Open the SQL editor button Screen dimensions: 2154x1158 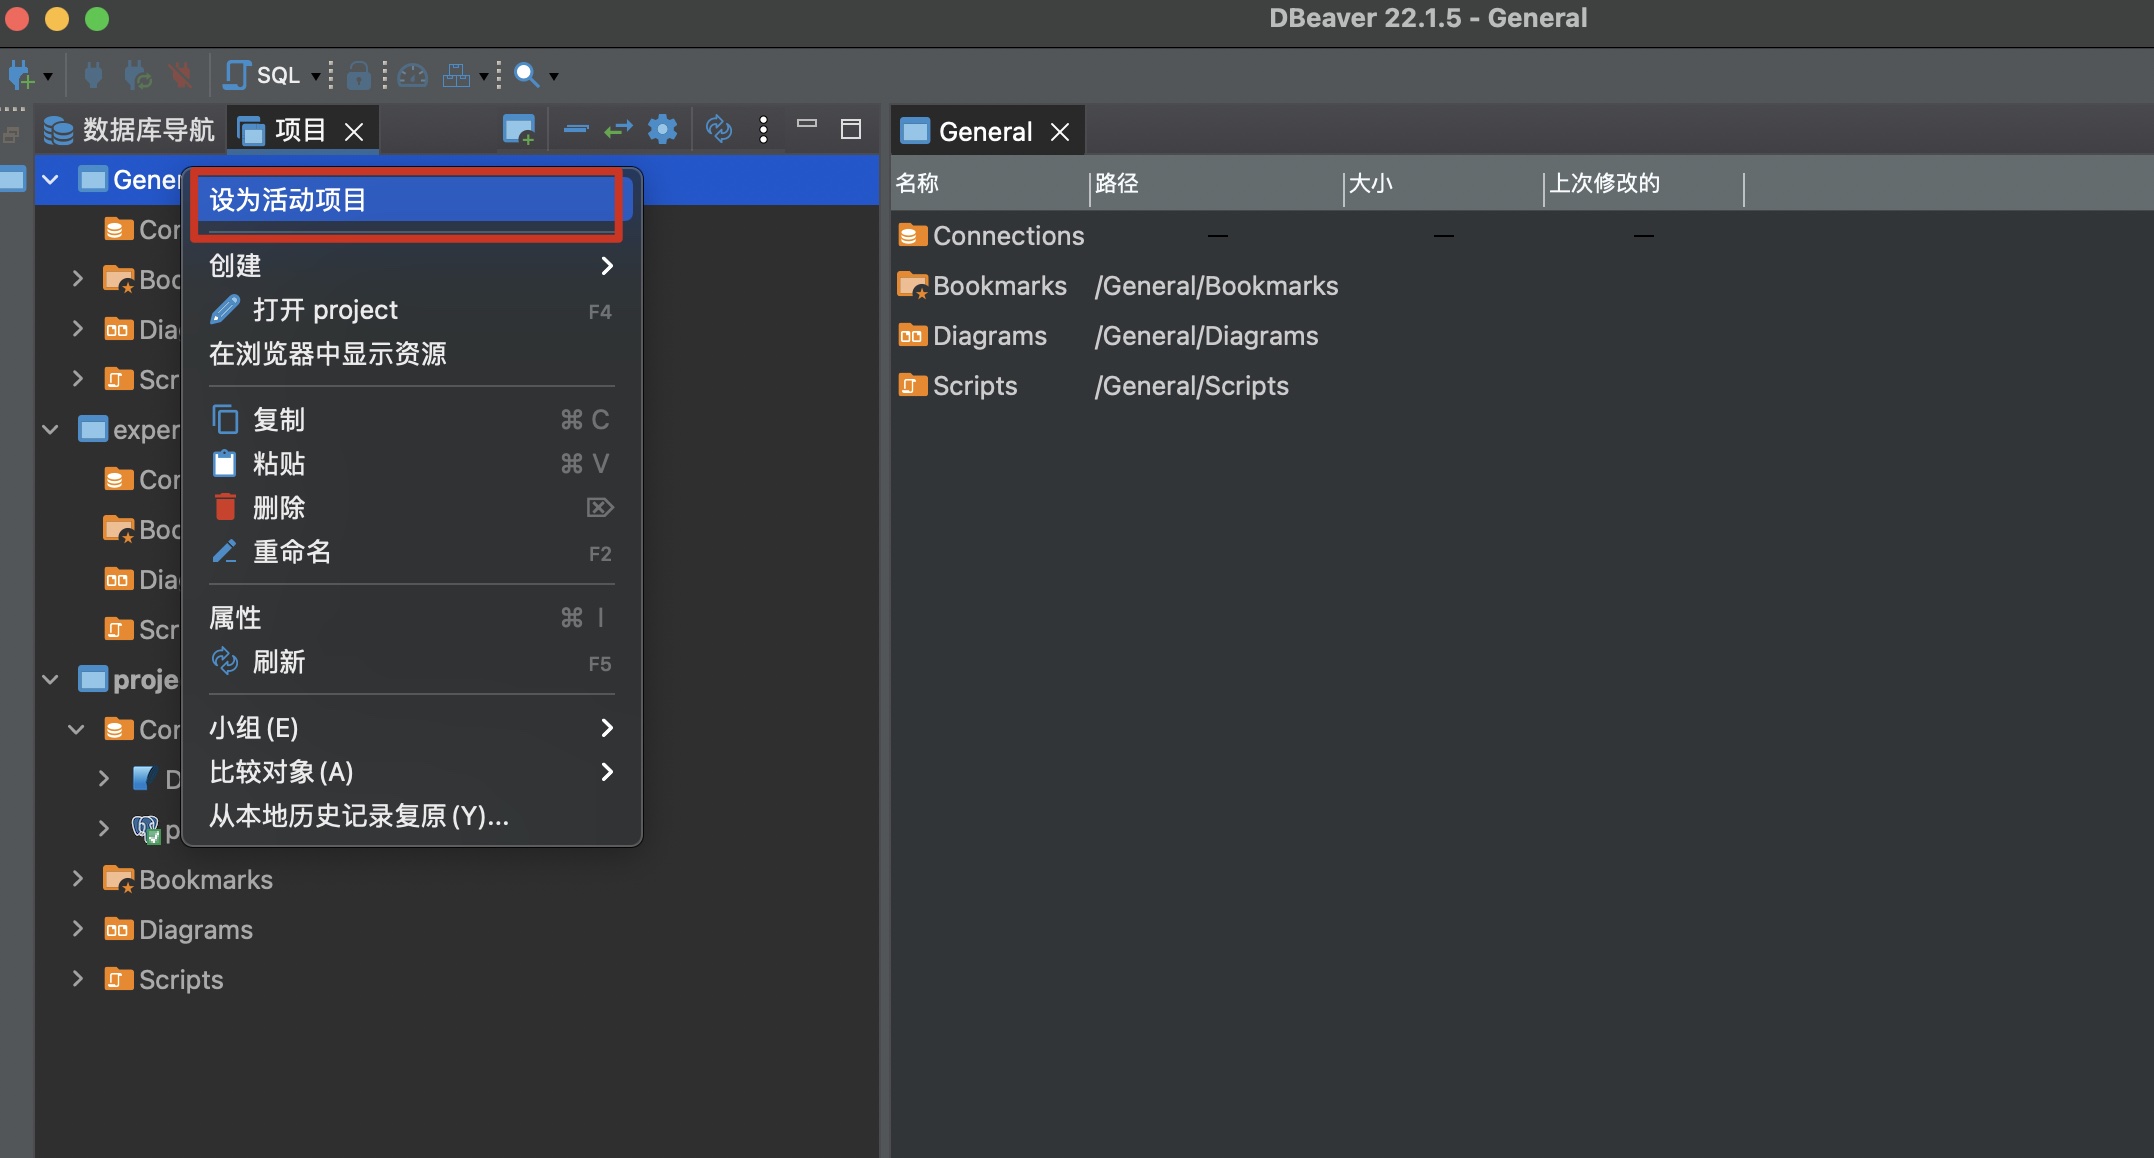pyautogui.click(x=262, y=75)
